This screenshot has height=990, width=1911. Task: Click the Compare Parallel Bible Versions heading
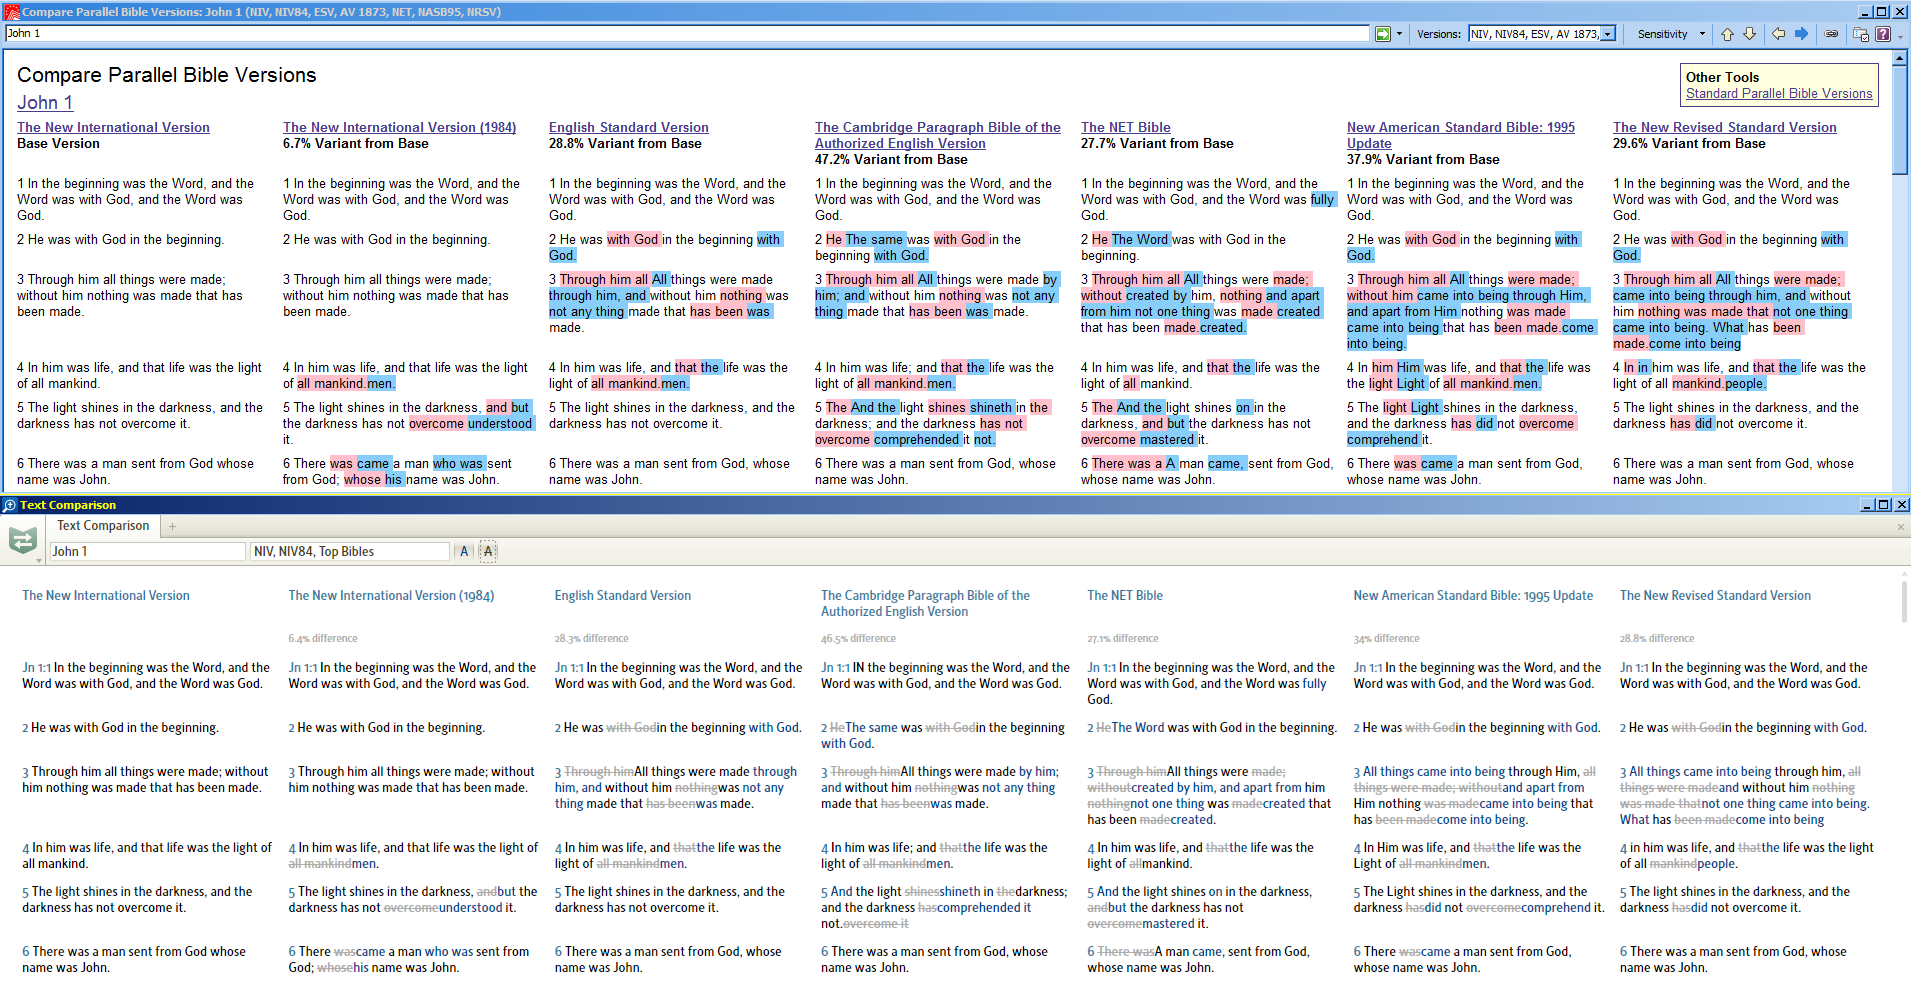[x=167, y=75]
